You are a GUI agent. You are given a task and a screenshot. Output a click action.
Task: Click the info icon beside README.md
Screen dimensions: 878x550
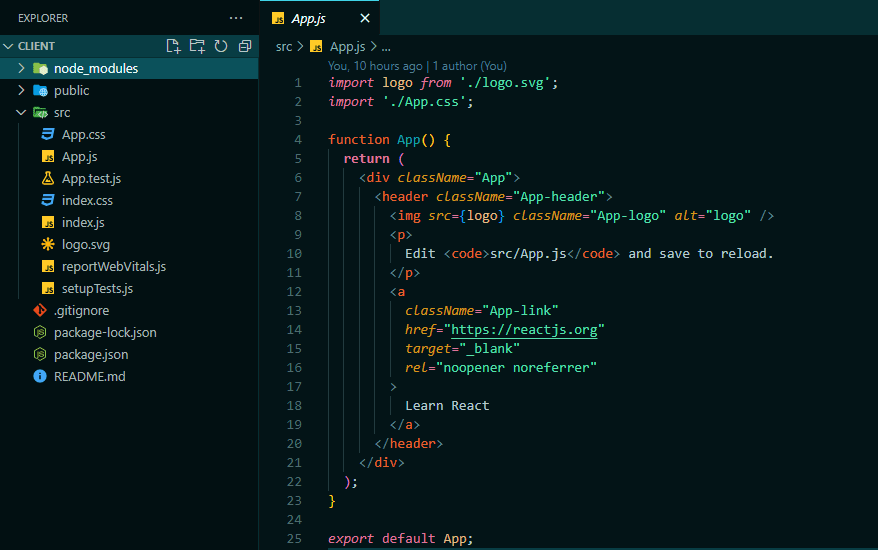point(40,376)
